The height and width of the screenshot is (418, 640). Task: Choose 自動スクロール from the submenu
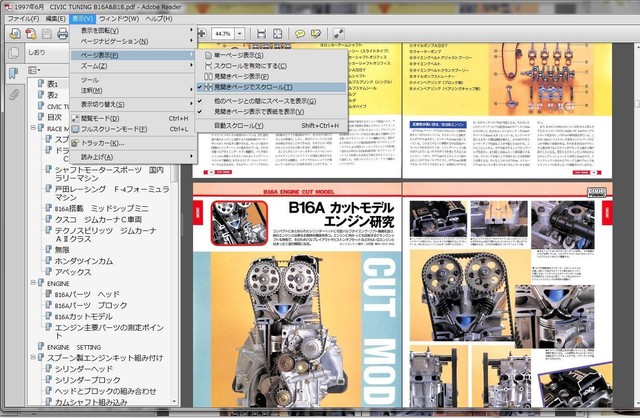271,125
